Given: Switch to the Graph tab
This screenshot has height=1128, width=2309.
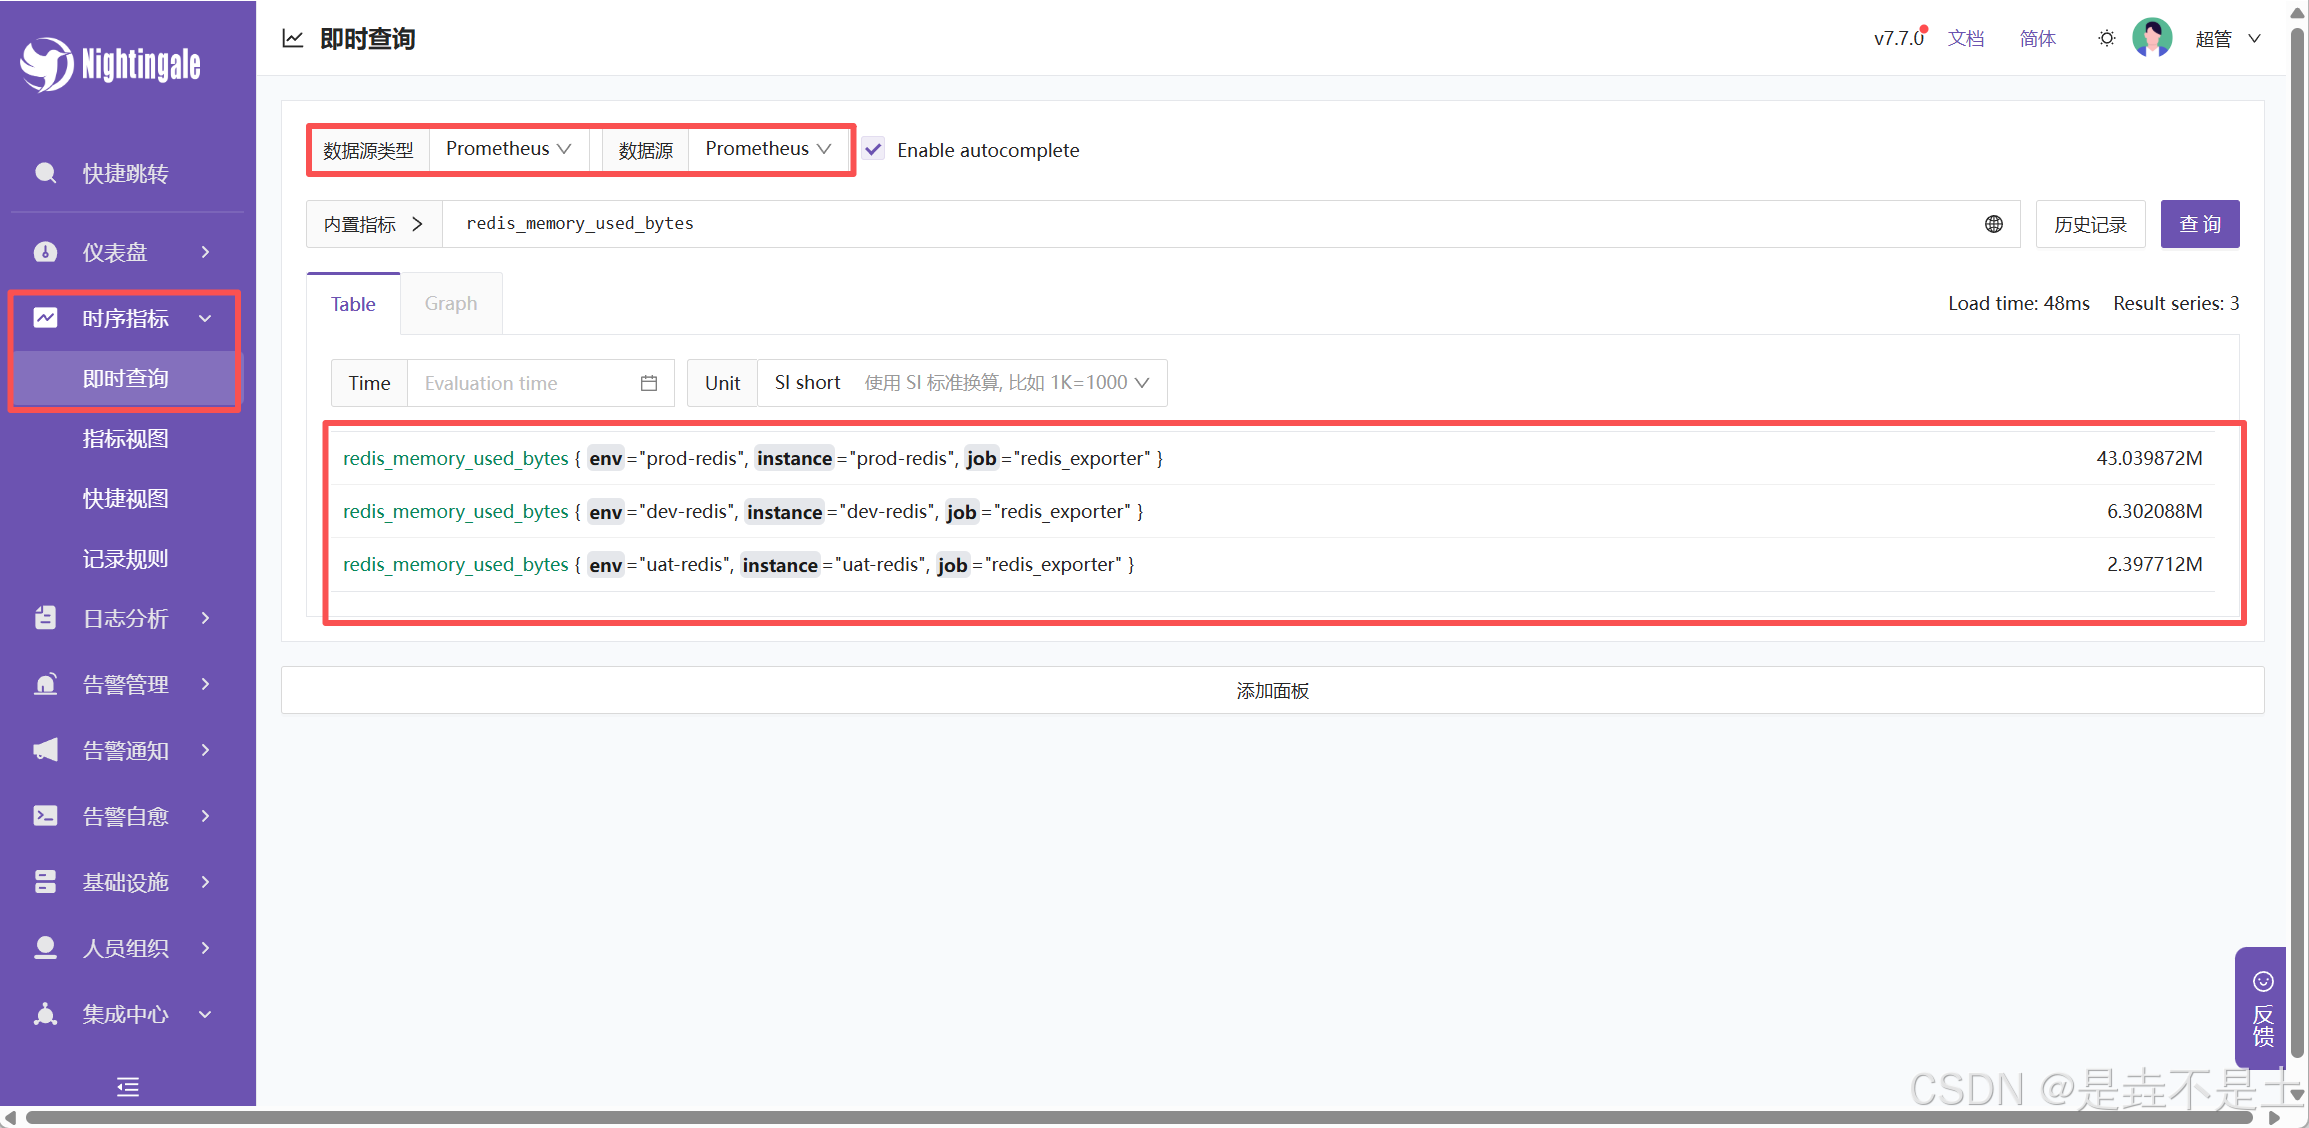Looking at the screenshot, I should (450, 303).
